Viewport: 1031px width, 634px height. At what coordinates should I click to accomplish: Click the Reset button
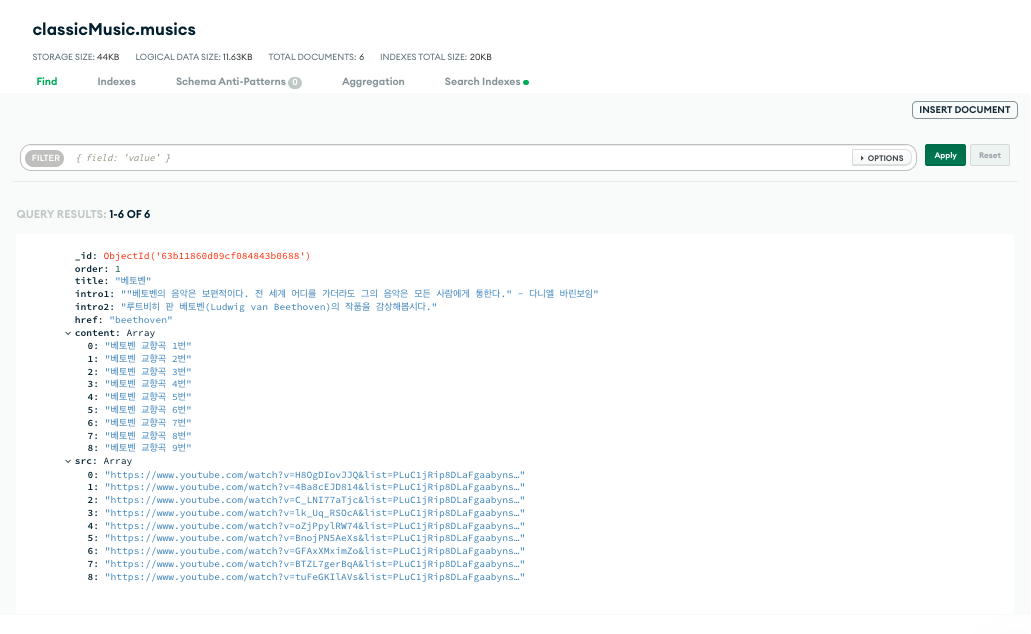coord(989,155)
